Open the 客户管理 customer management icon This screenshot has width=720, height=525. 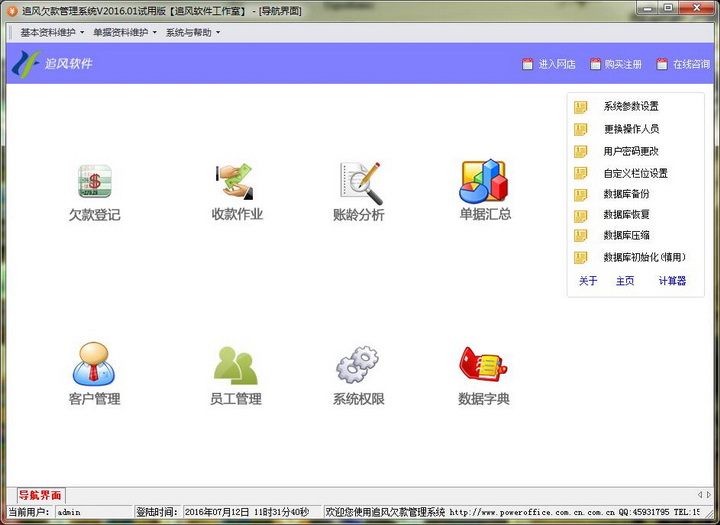click(94, 364)
